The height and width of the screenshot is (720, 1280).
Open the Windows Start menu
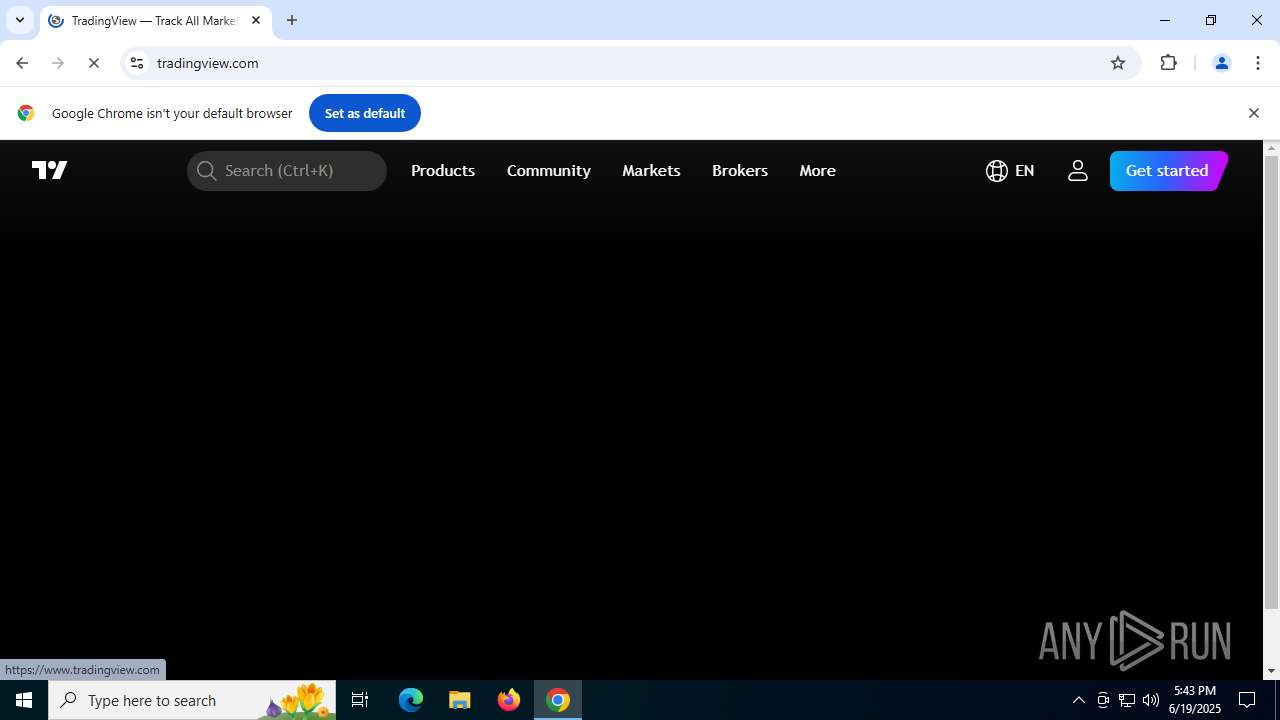tap(24, 700)
